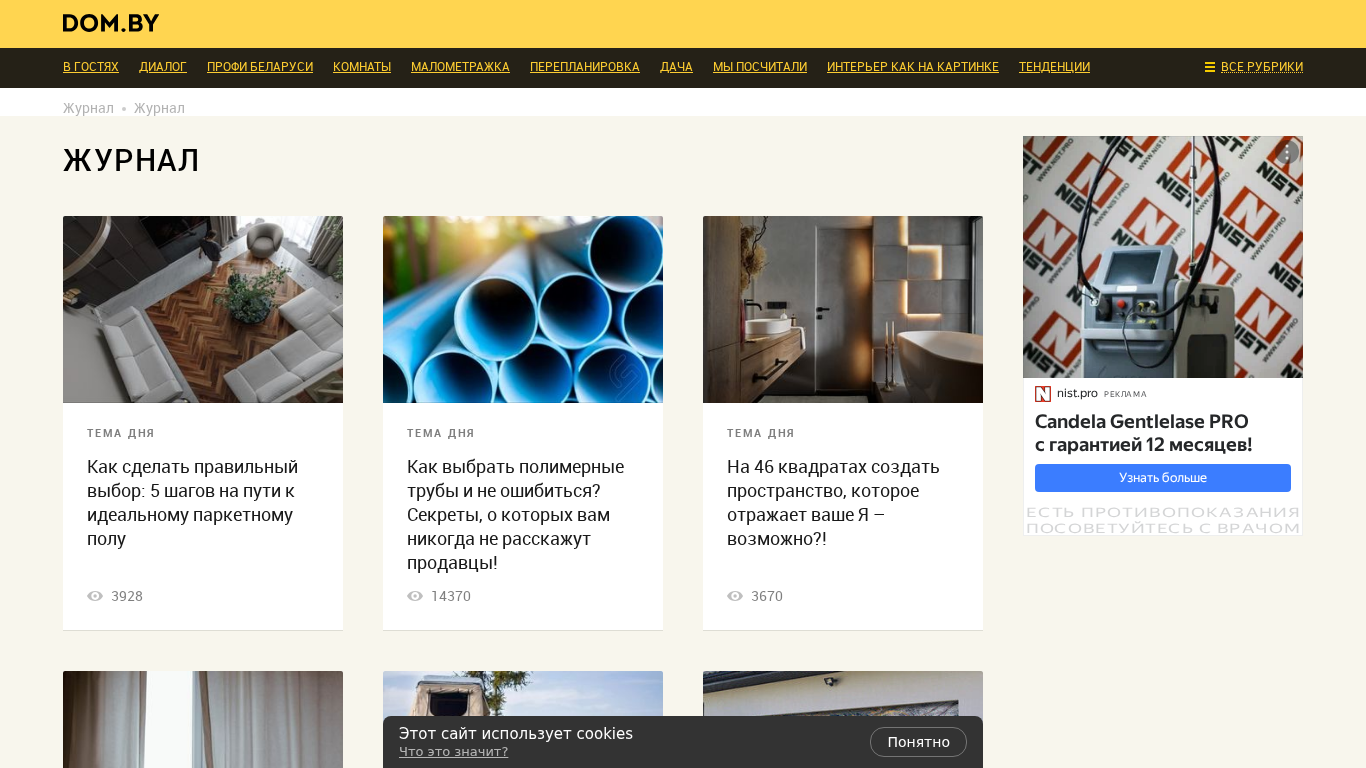
Task: Open the Перепланировка section
Action: coord(585,67)
